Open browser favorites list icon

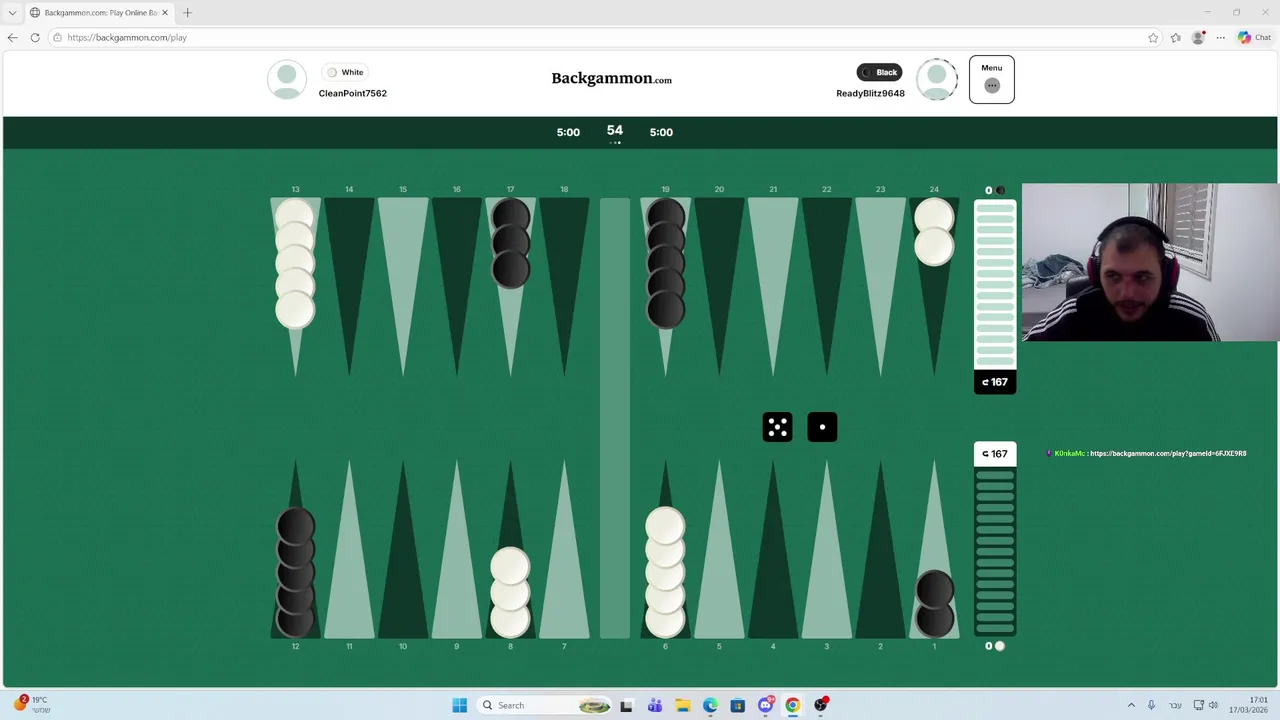[x=1176, y=37]
